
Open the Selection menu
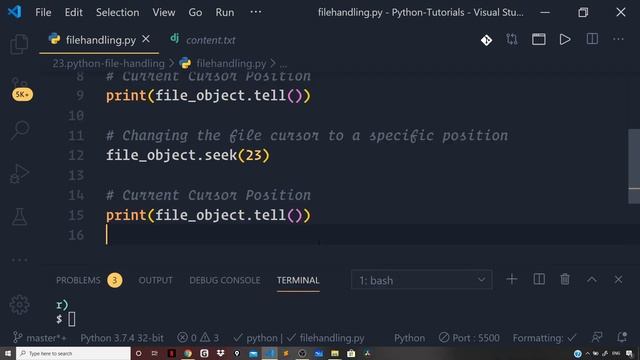(118, 12)
